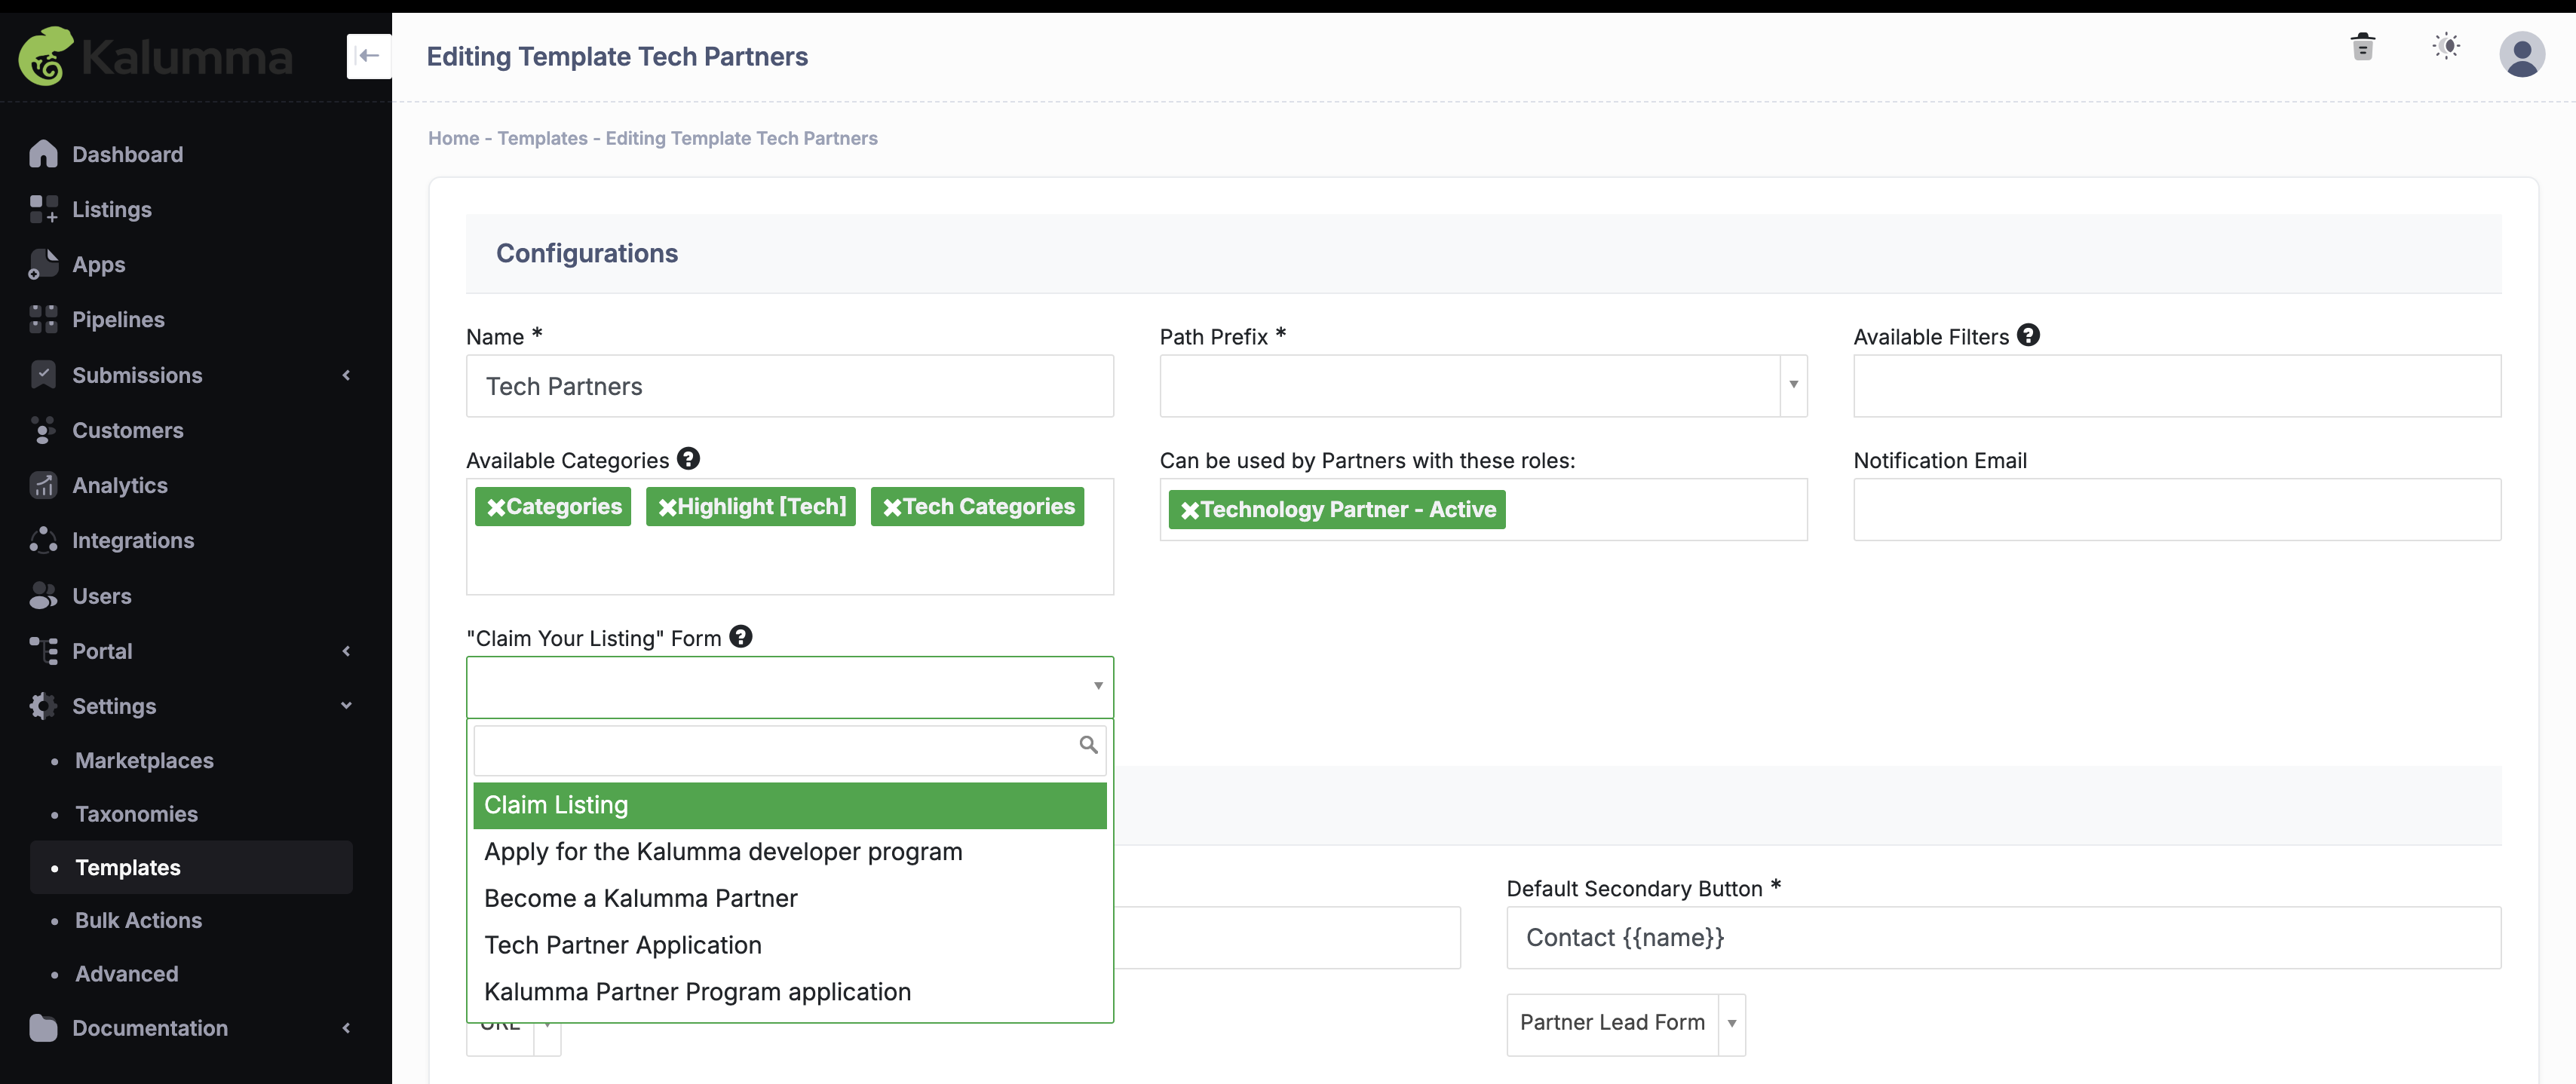Open the Users section
The image size is (2576, 1084).
pyautogui.click(x=102, y=597)
